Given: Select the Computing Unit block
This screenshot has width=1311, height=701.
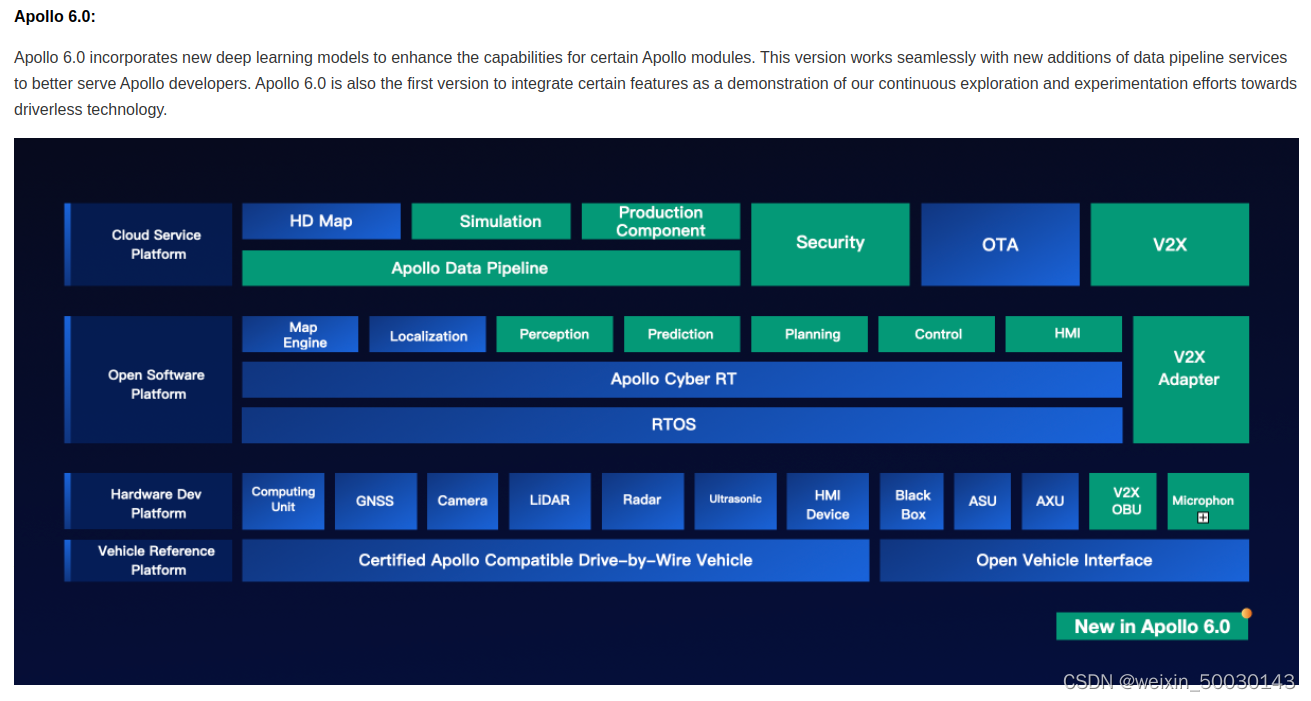Looking at the screenshot, I should (x=283, y=501).
